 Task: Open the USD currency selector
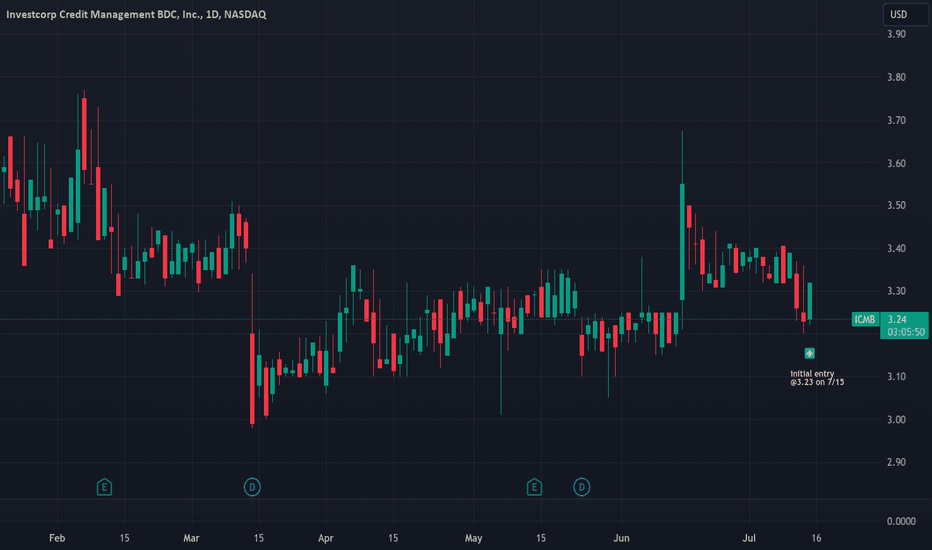tap(905, 14)
